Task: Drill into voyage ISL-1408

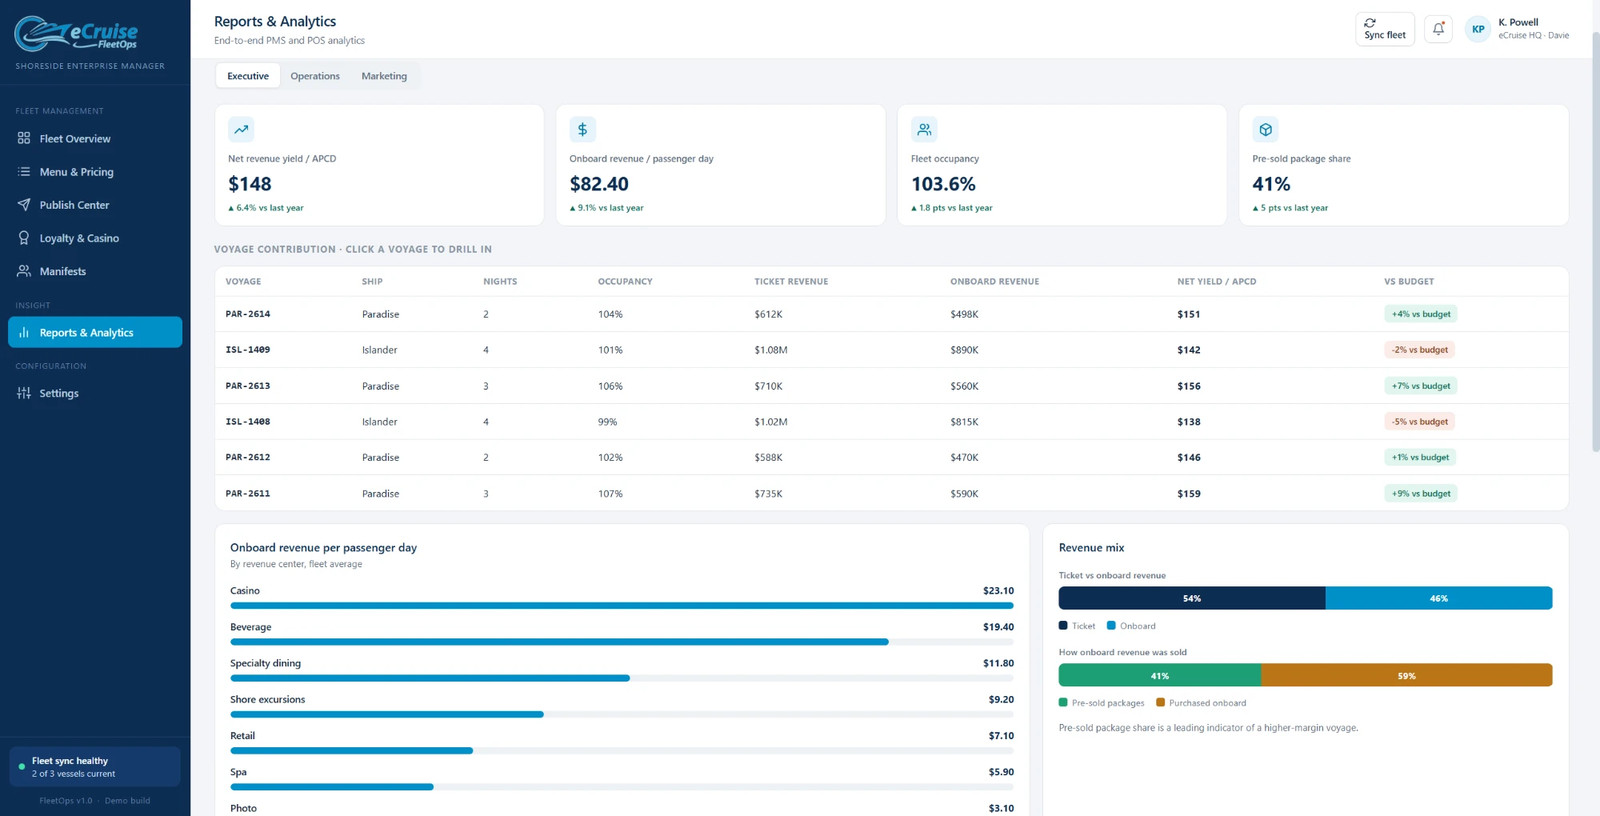Action: tap(891, 421)
